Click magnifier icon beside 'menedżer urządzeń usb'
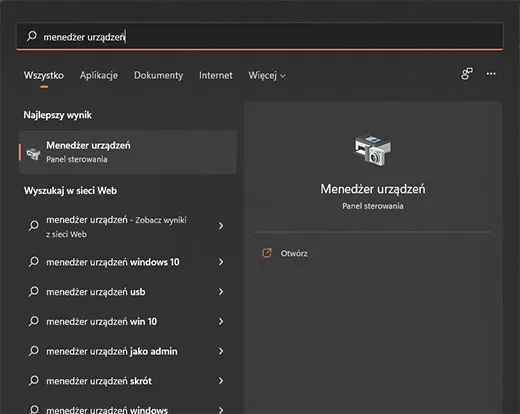This screenshot has height=414, width=520. [34, 292]
